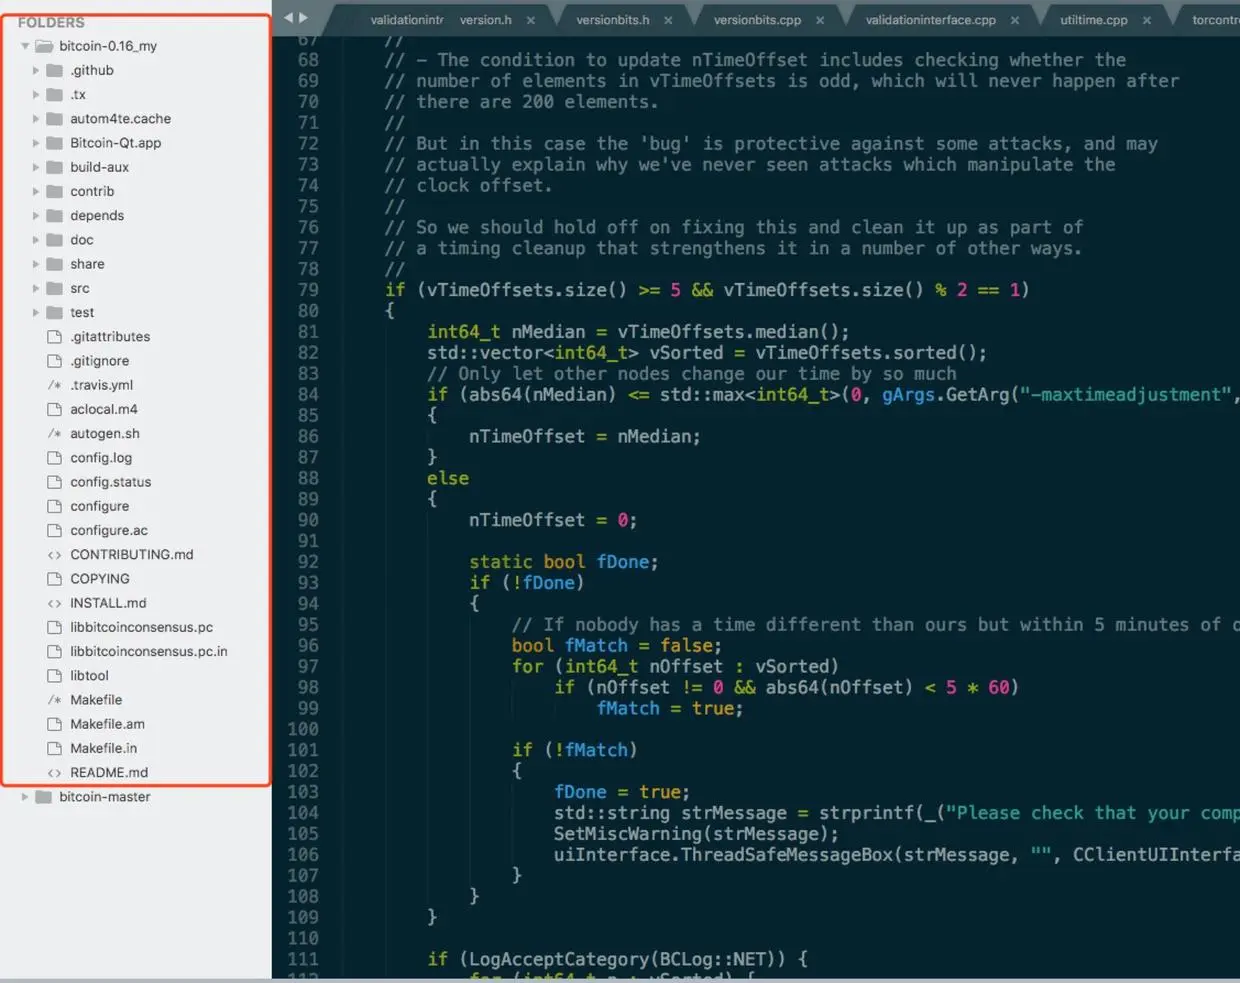1240x983 pixels.
Task: Expand the contrib folder arrow
Action: (36, 191)
